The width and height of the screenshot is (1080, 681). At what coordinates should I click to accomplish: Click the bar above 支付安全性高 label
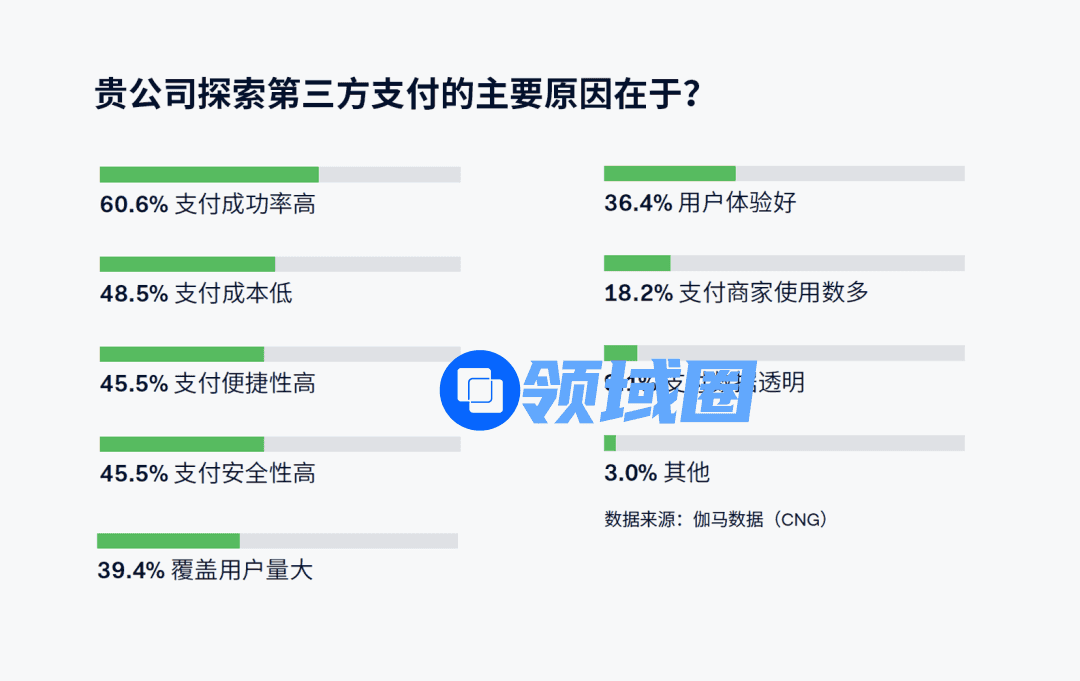pos(280,444)
